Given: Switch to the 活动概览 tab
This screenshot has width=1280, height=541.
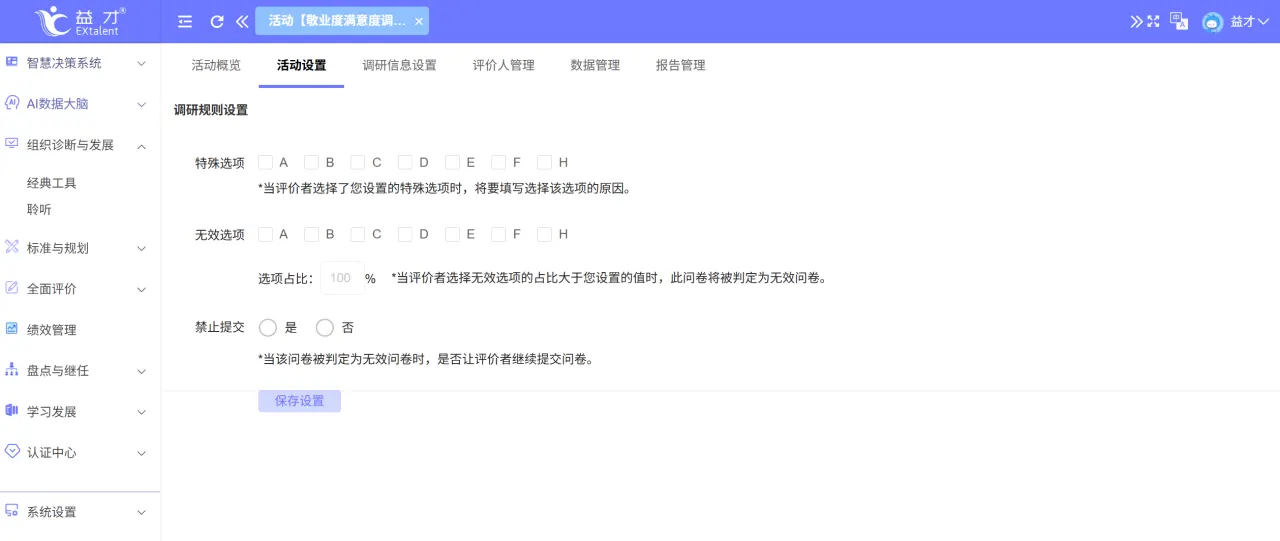Looking at the screenshot, I should tap(216, 65).
